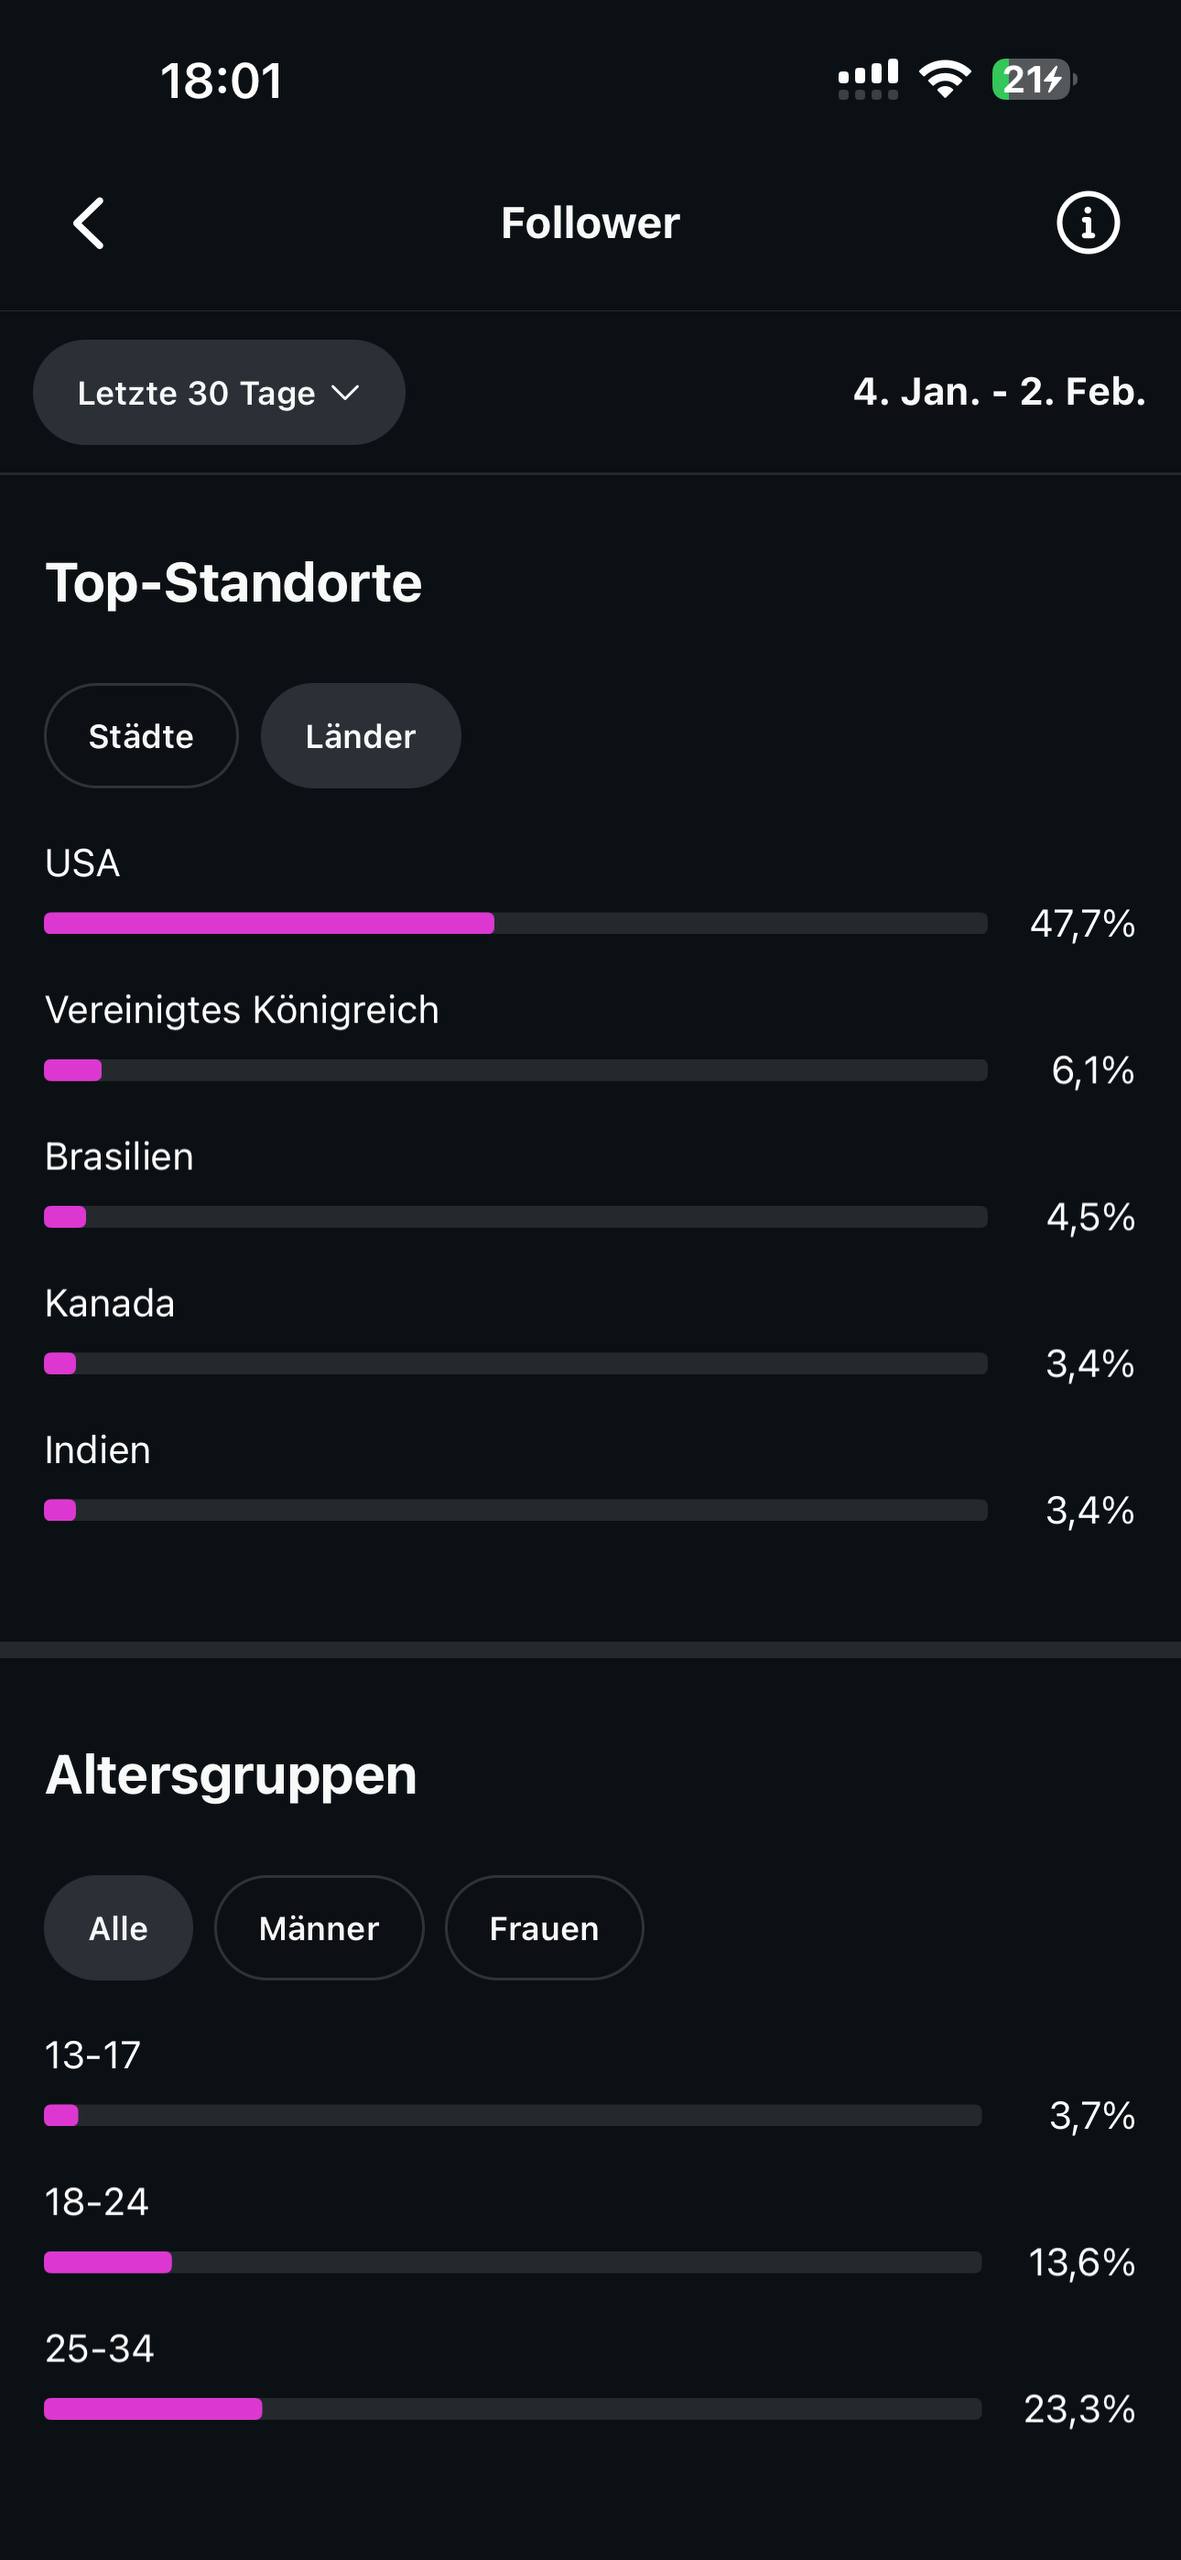This screenshot has height=2560, width=1181.
Task: Tap the clock showing 18:01
Action: (221, 80)
